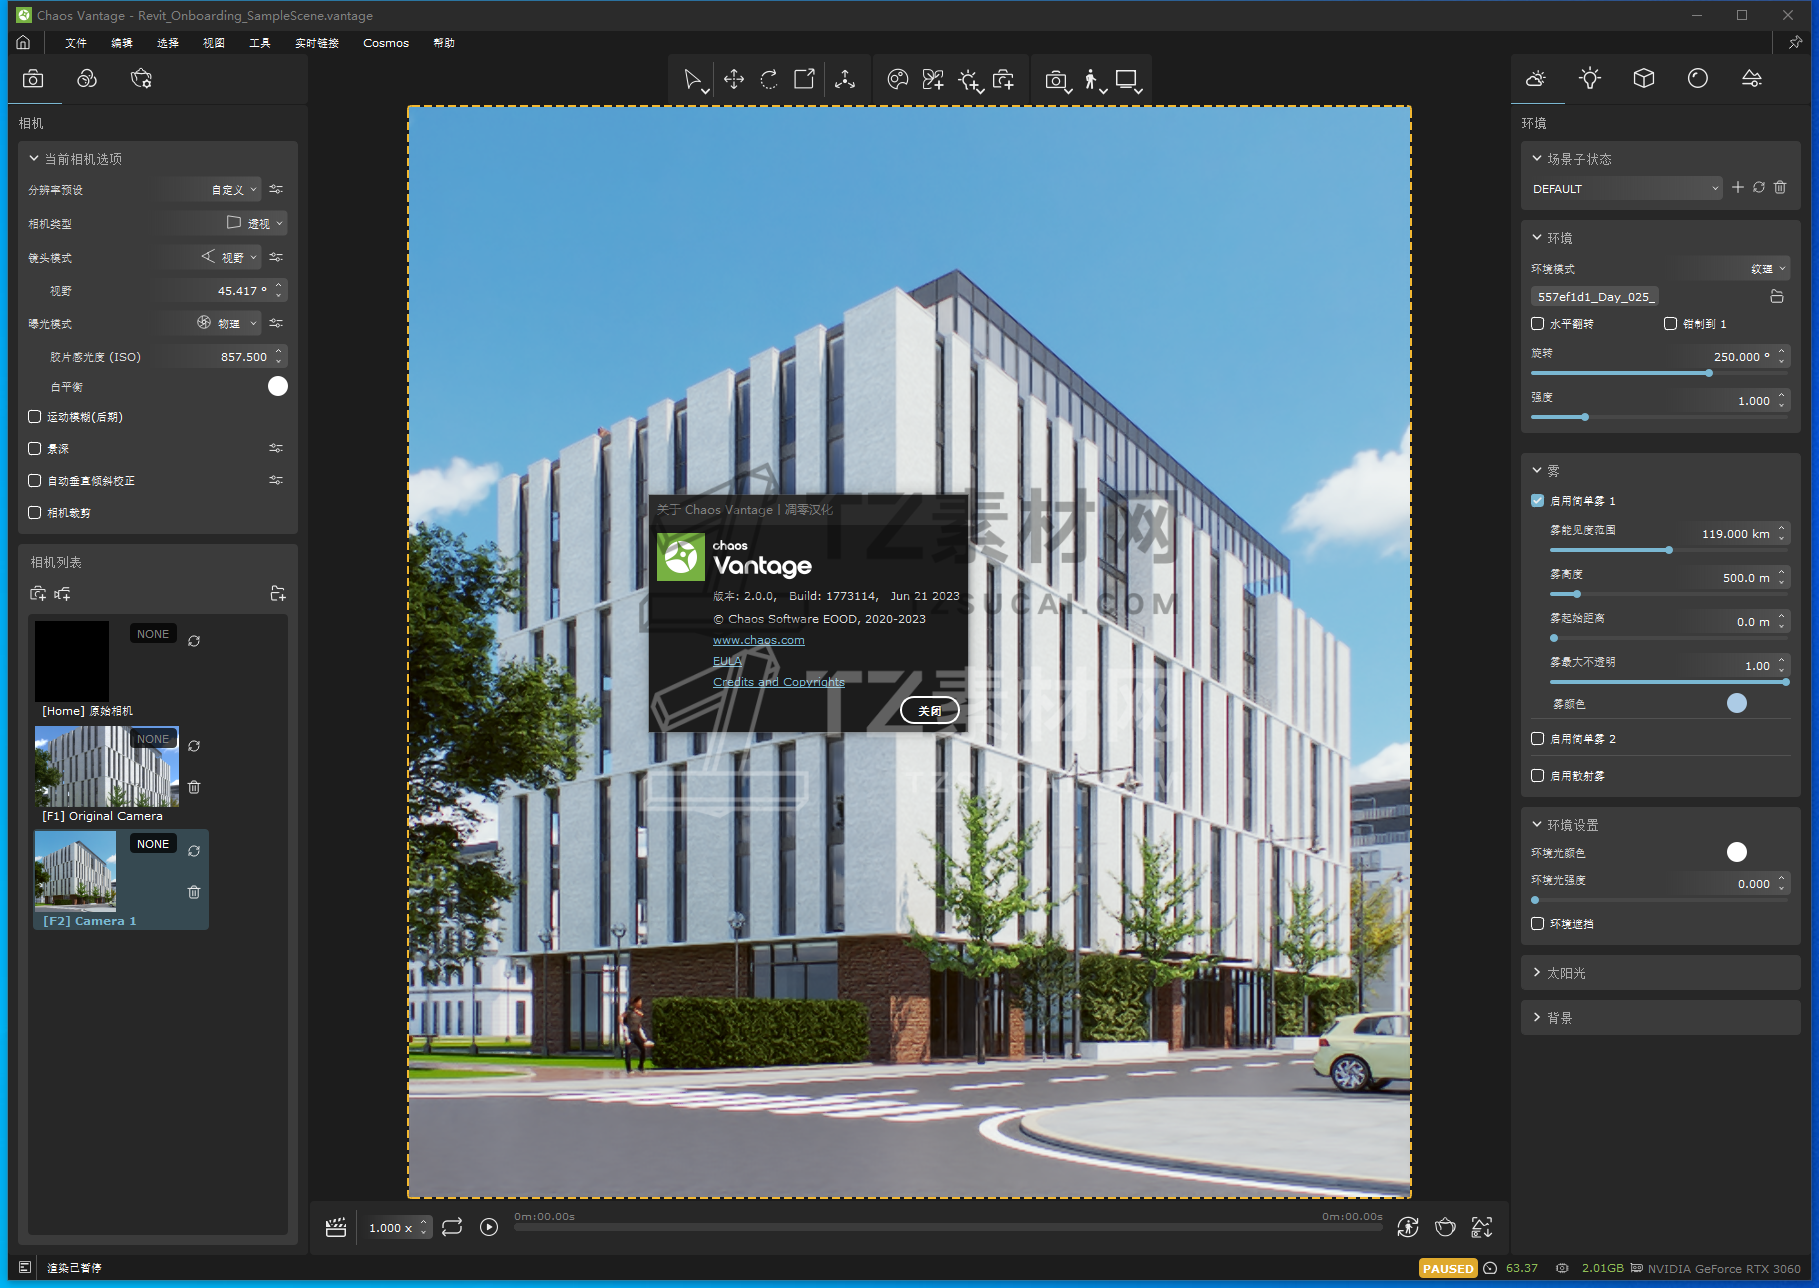
Task: Activate the move tool in toolbar
Action: point(734,79)
